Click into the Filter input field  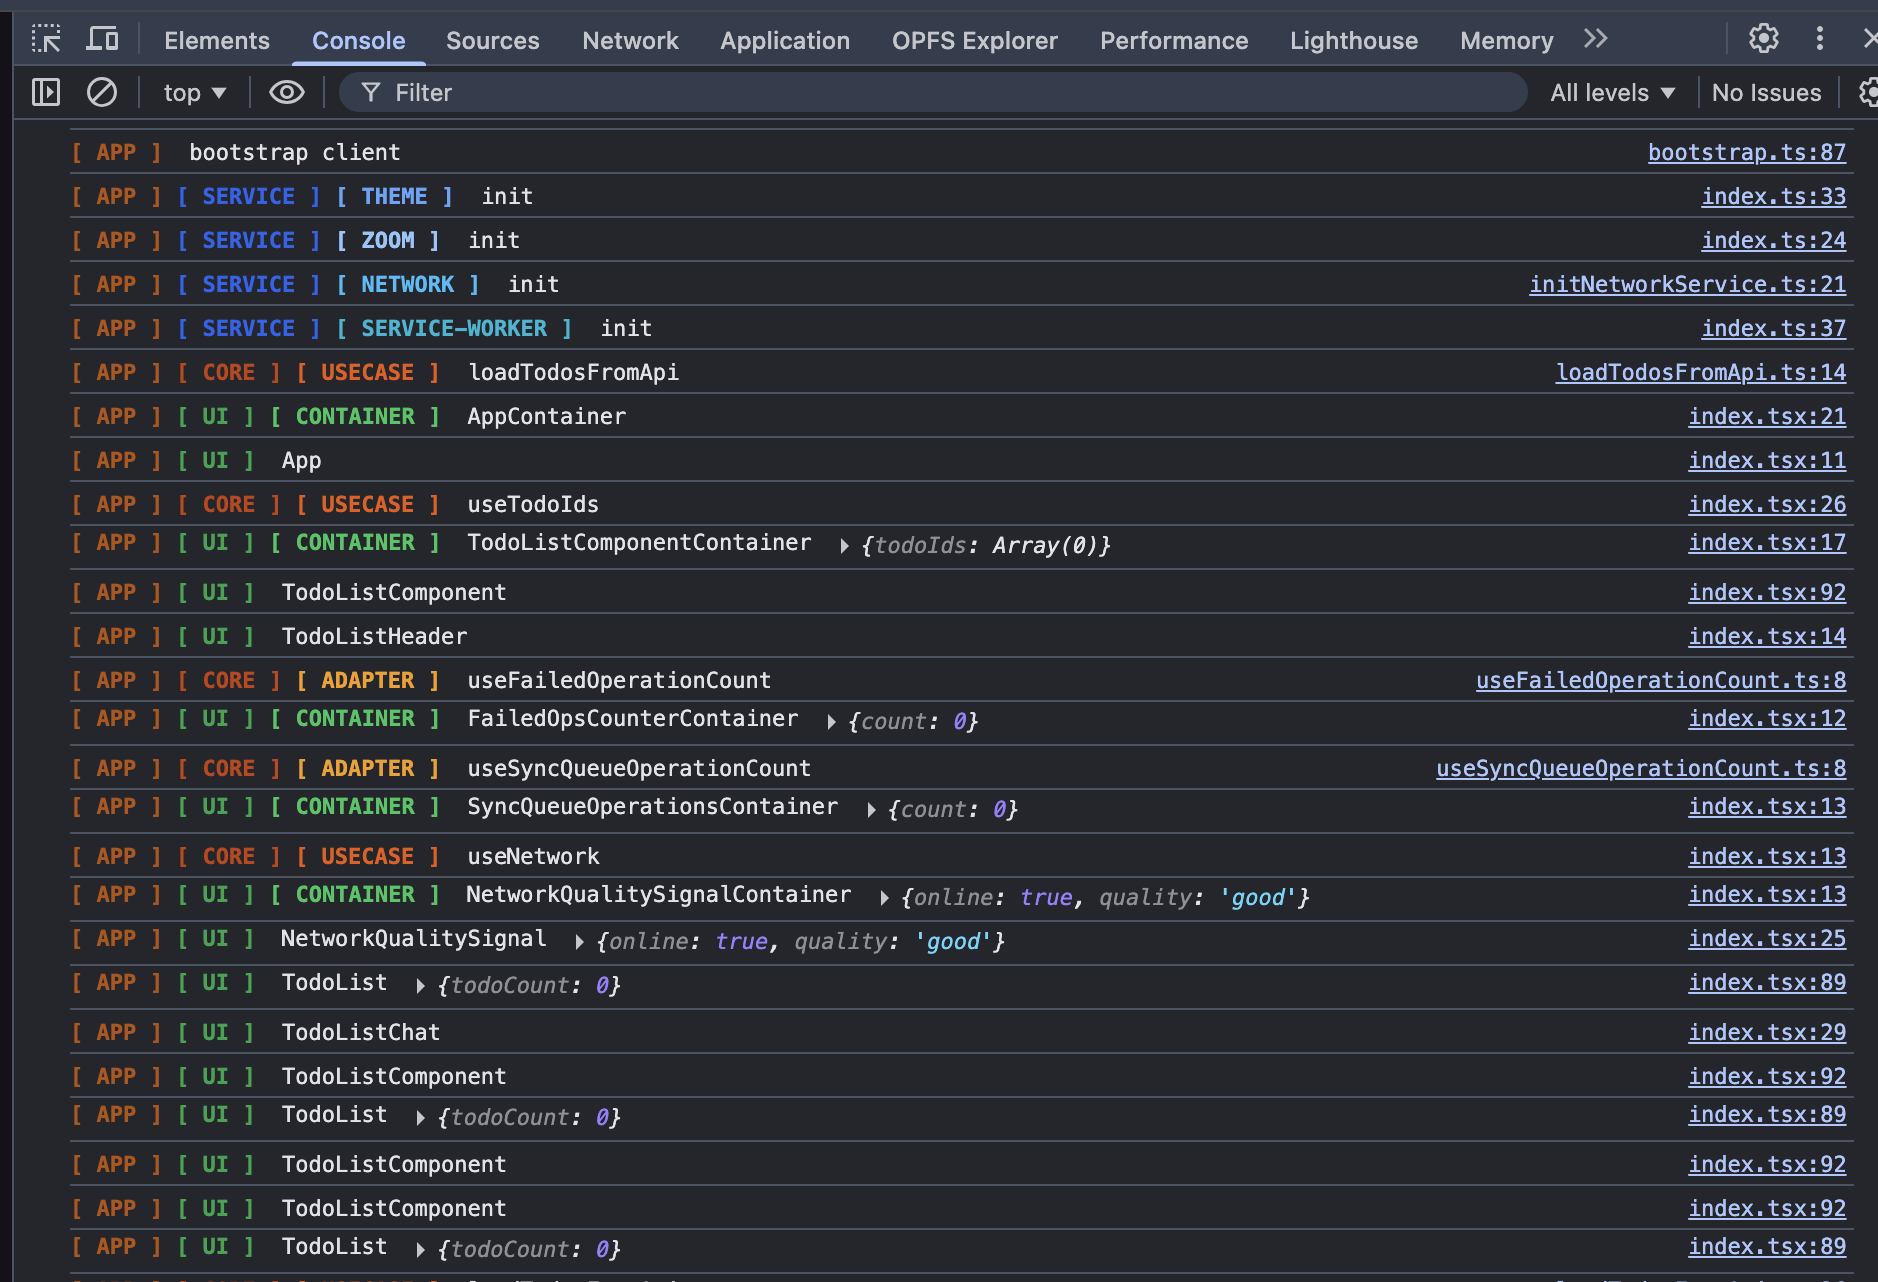(933, 93)
